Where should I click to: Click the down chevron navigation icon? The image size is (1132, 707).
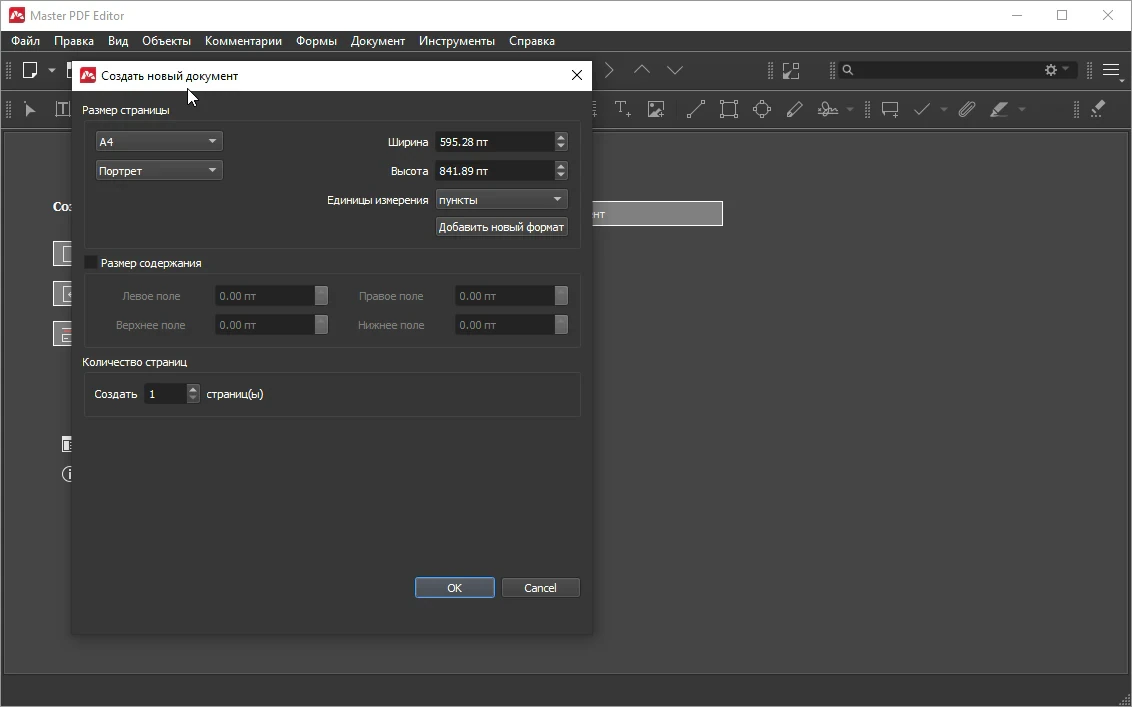pyautogui.click(x=675, y=70)
